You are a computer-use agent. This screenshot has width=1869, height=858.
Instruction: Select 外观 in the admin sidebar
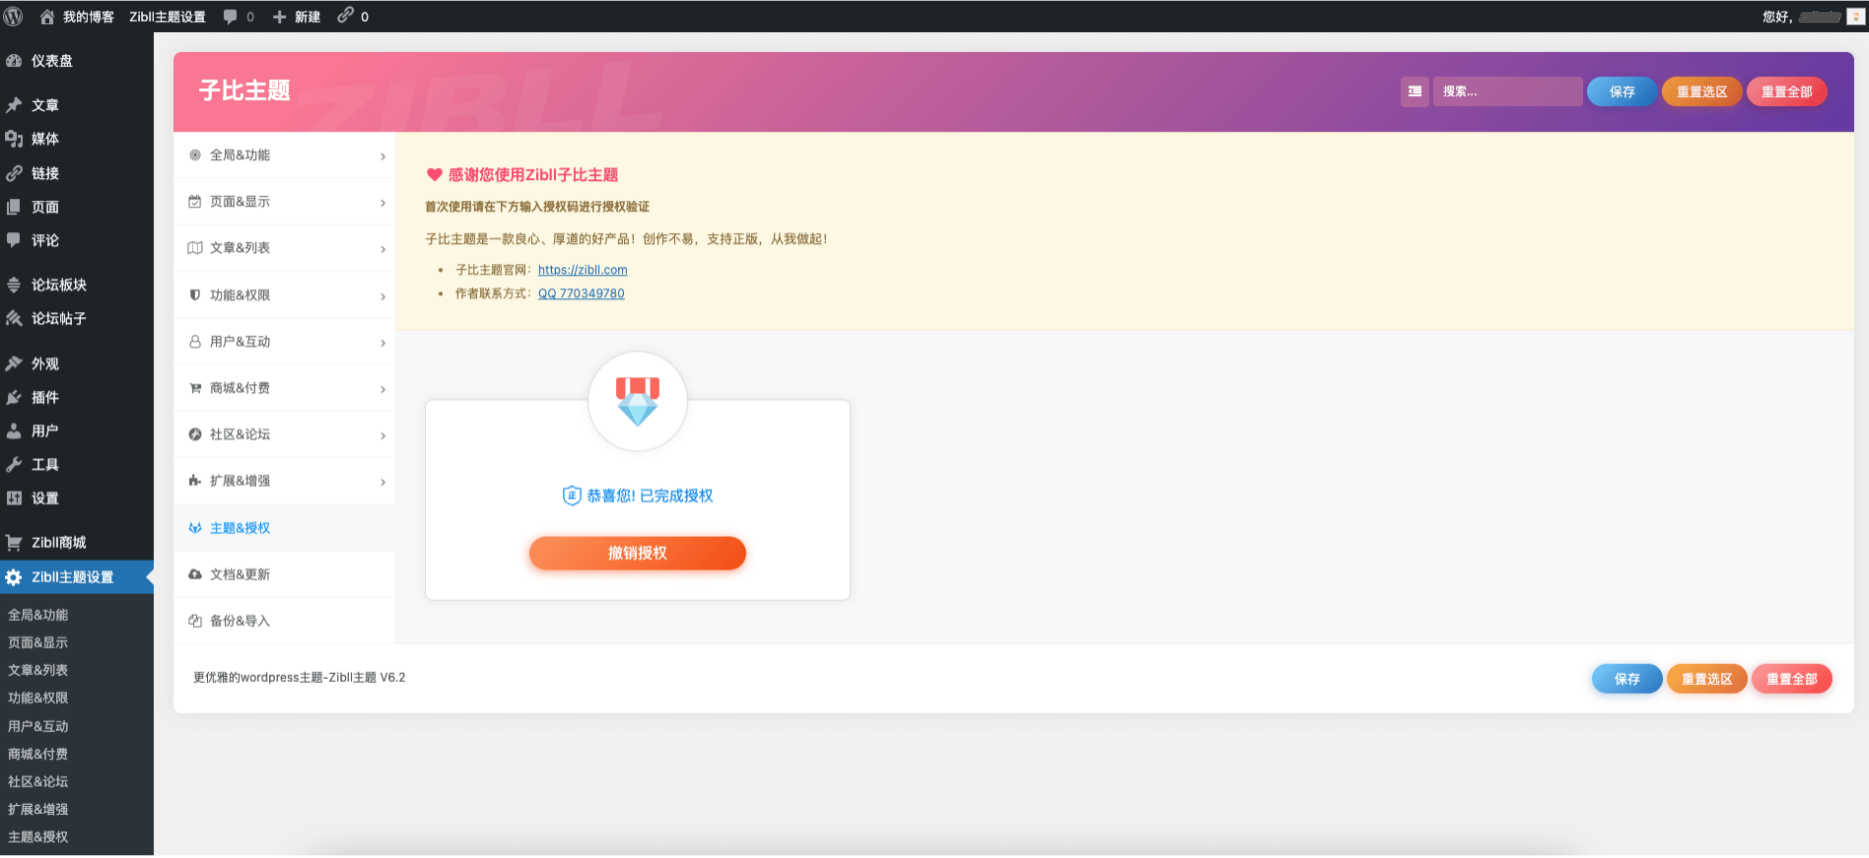(x=45, y=364)
